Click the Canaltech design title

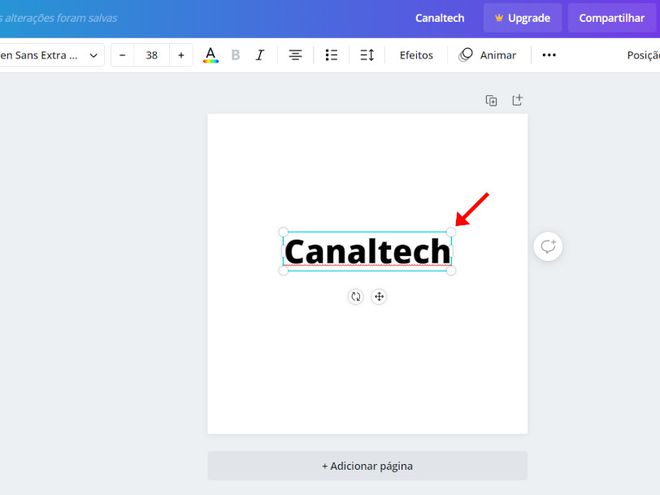pos(440,18)
